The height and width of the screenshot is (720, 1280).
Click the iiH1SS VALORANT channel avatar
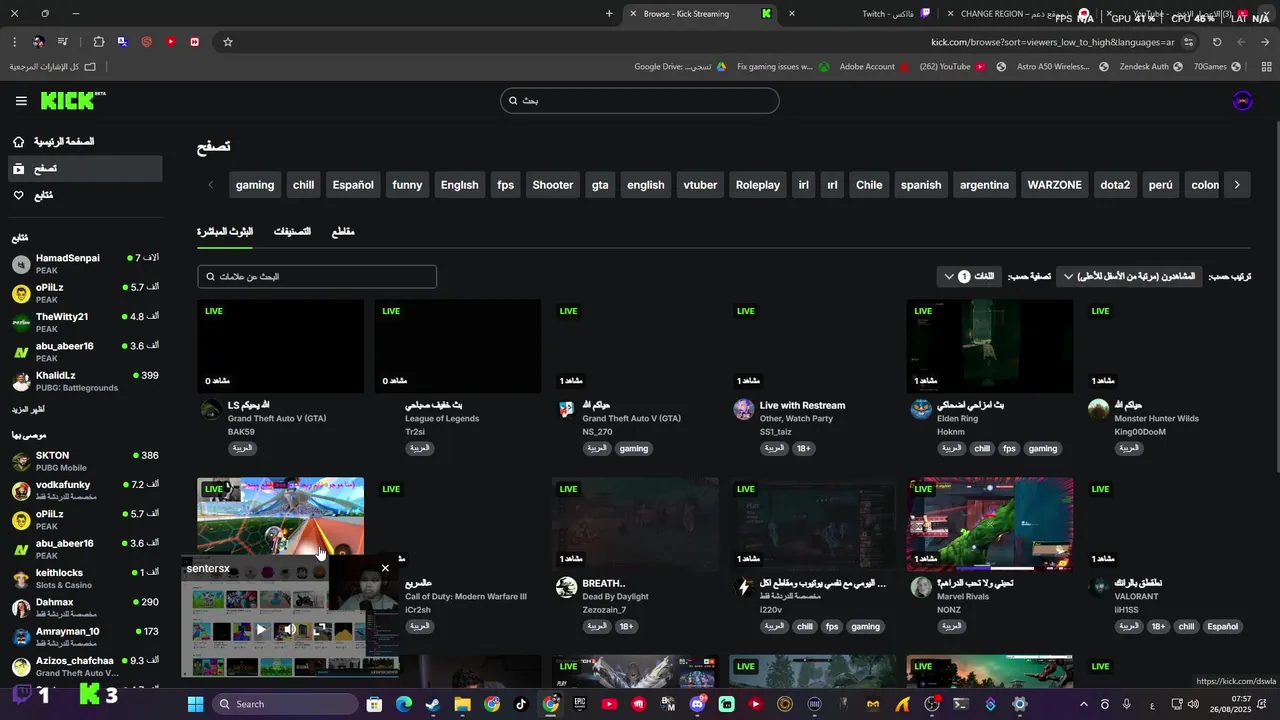(1098, 587)
